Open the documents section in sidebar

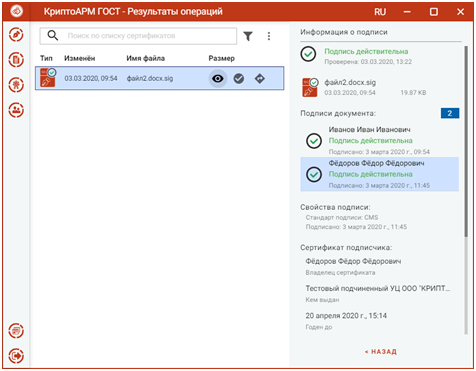(16, 60)
